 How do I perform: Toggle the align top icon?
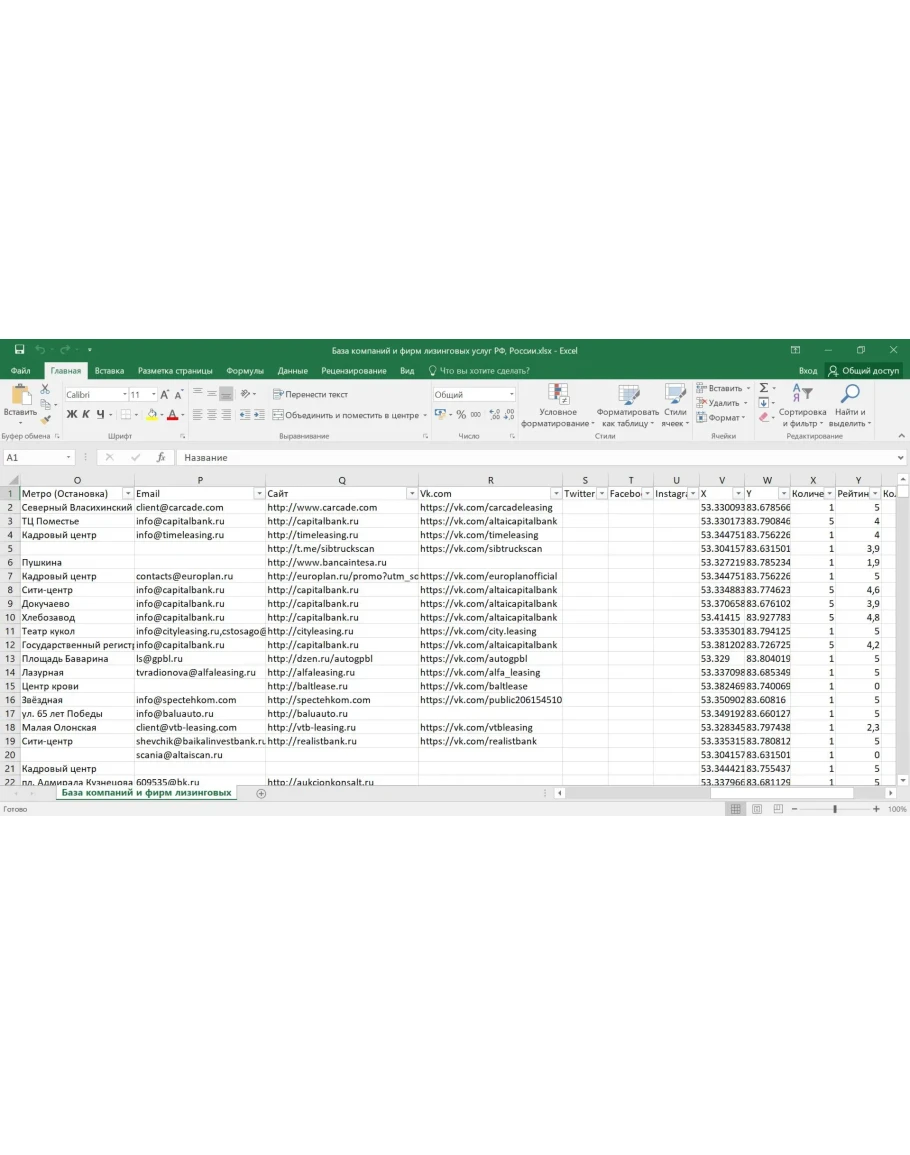click(197, 394)
